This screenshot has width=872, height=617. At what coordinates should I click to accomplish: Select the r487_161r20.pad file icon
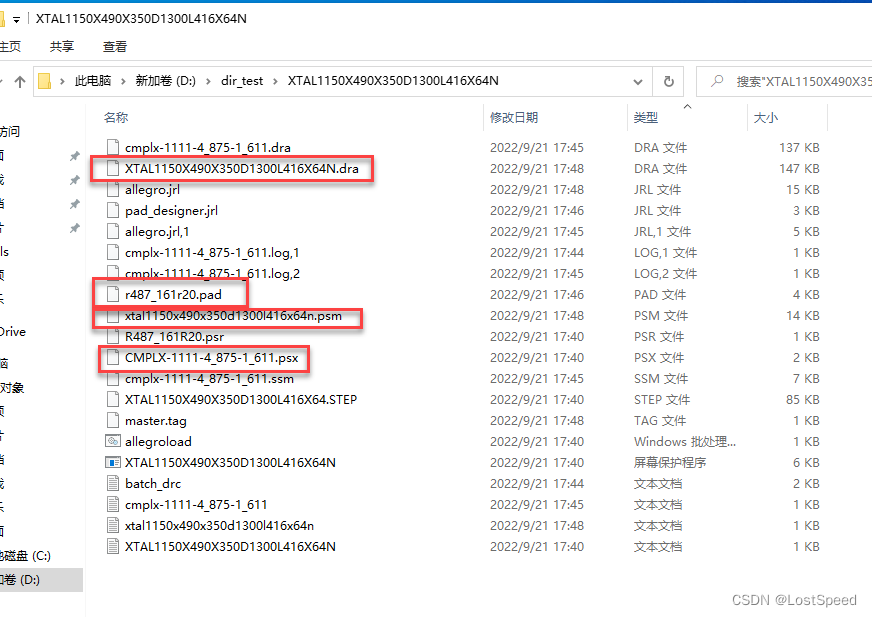(112, 294)
